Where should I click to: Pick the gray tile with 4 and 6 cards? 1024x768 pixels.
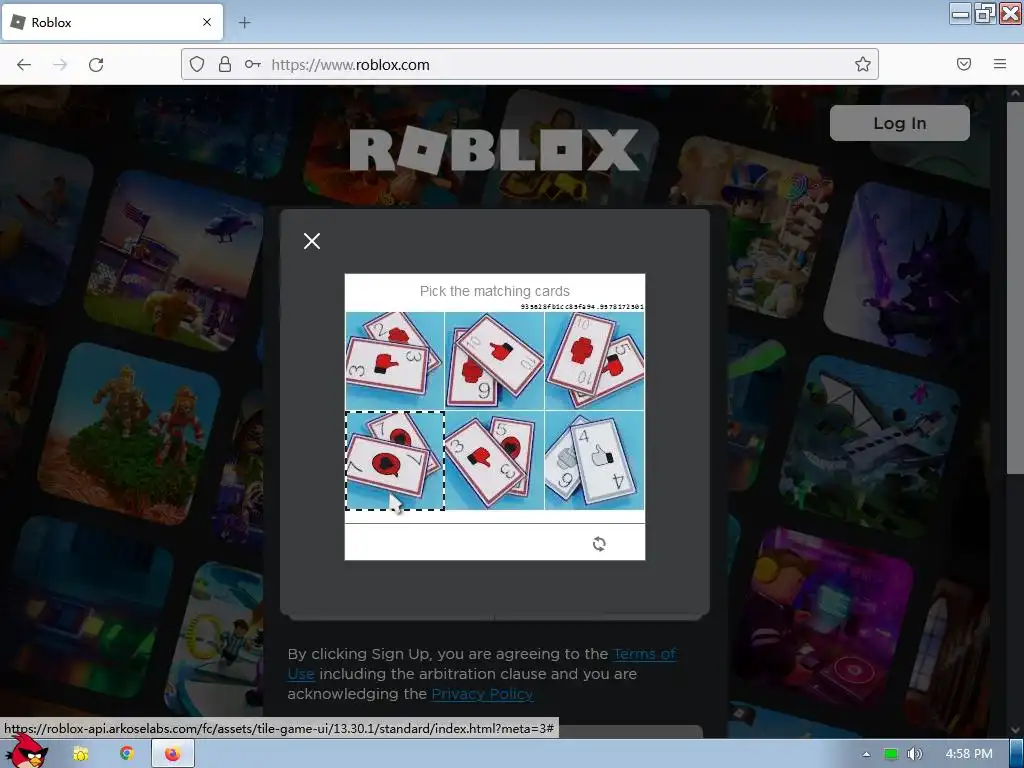point(594,460)
